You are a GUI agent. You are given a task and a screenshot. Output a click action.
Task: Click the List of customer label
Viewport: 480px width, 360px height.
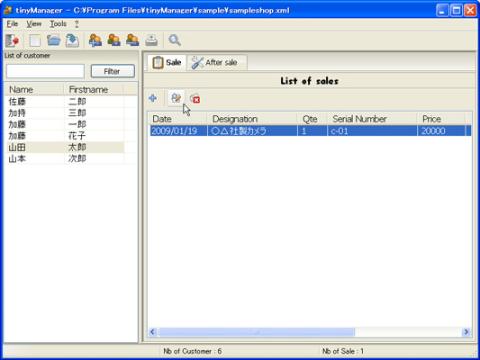(x=27, y=55)
